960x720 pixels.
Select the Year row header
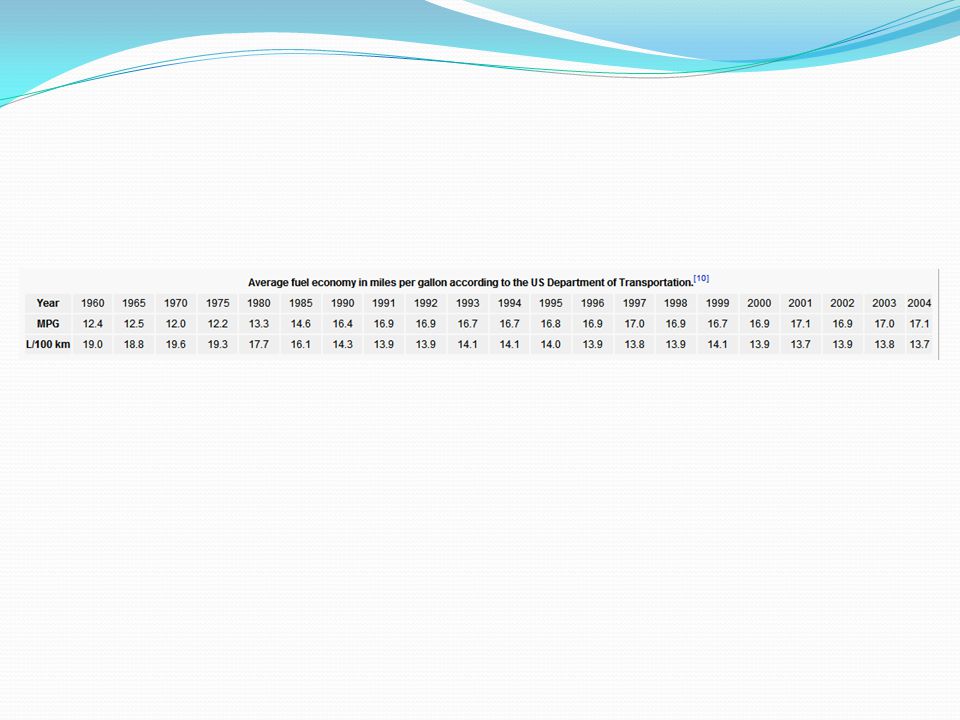48,303
